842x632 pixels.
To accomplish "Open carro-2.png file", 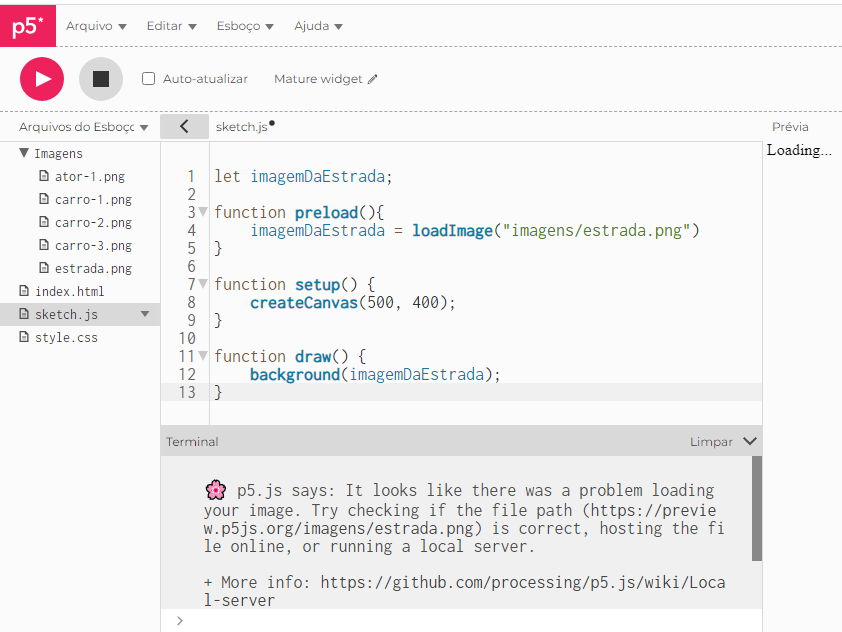I will (93, 222).
